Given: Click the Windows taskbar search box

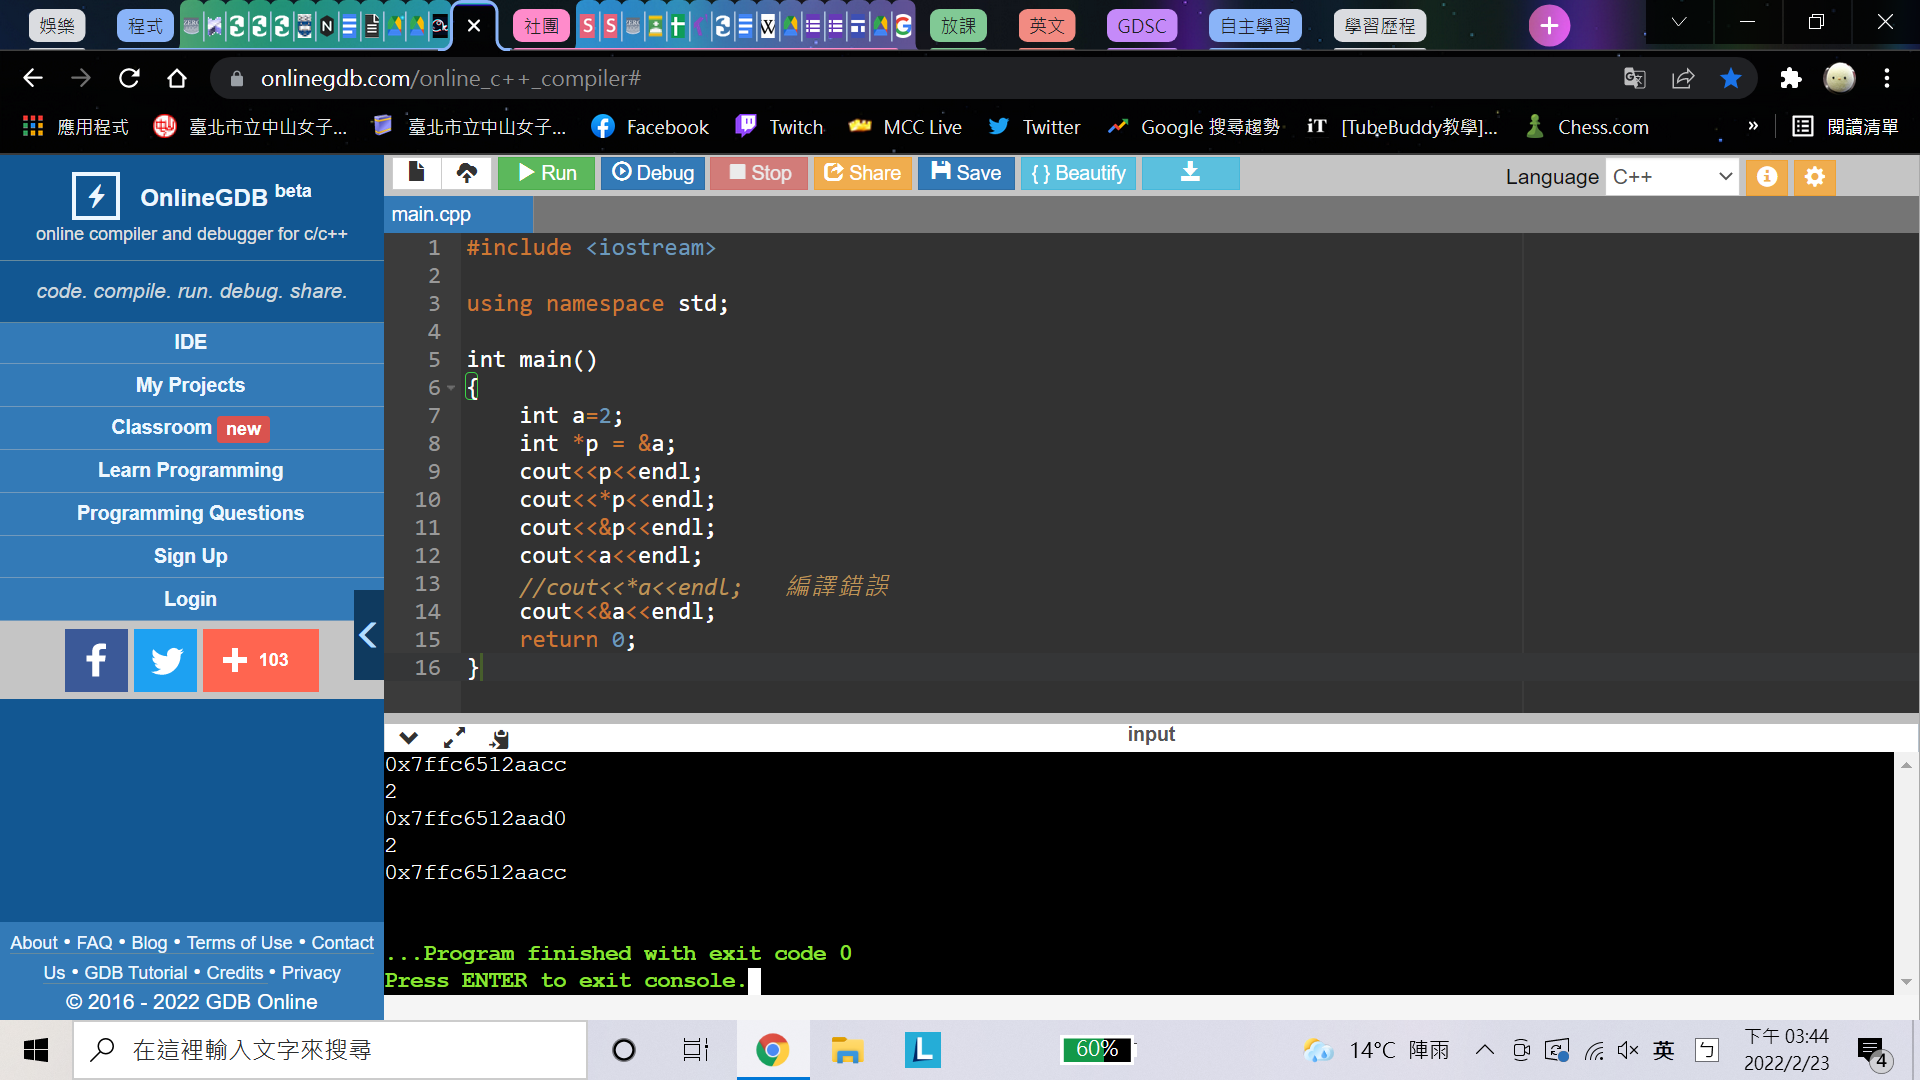Looking at the screenshot, I should click(x=330, y=1050).
